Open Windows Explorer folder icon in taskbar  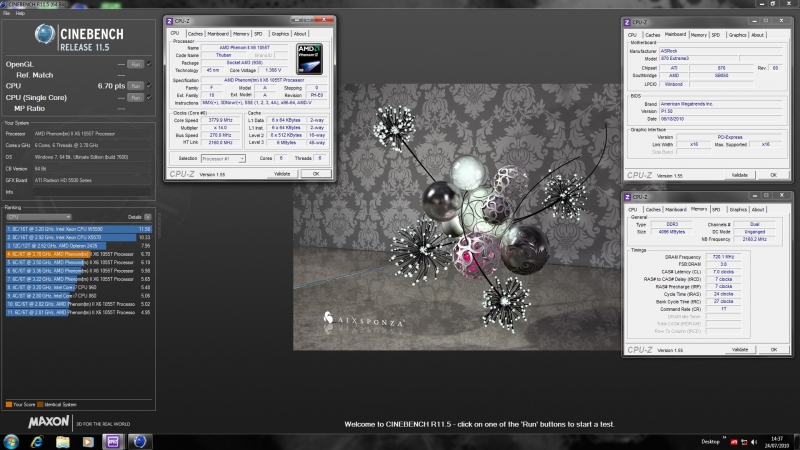click(x=63, y=440)
